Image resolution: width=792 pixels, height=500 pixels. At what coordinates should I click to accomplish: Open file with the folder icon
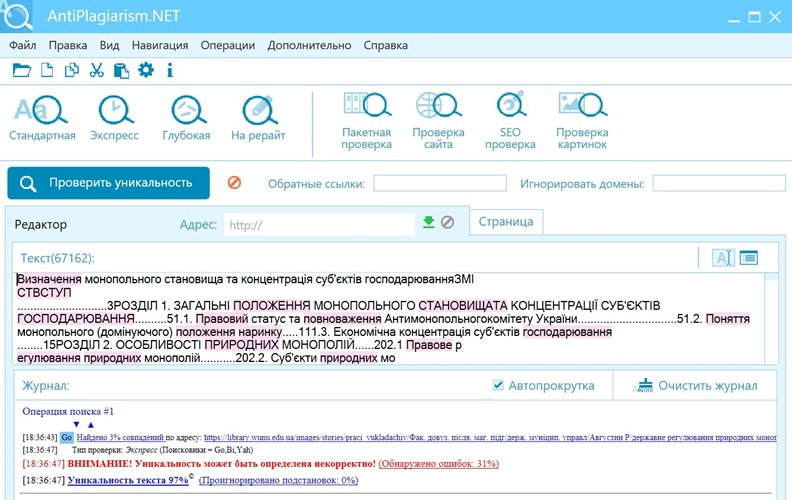(22, 70)
